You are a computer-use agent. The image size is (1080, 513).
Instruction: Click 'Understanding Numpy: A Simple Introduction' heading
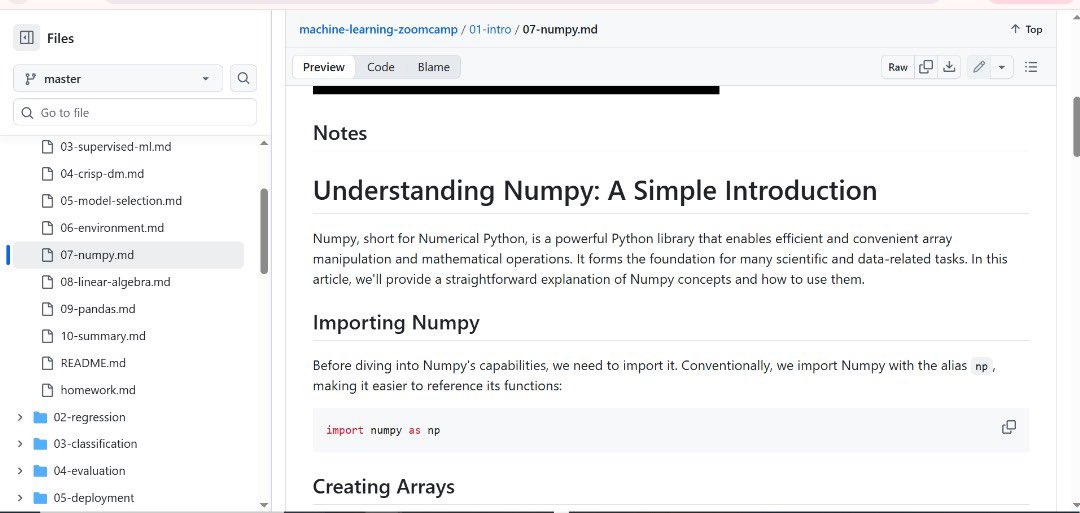[x=595, y=191]
